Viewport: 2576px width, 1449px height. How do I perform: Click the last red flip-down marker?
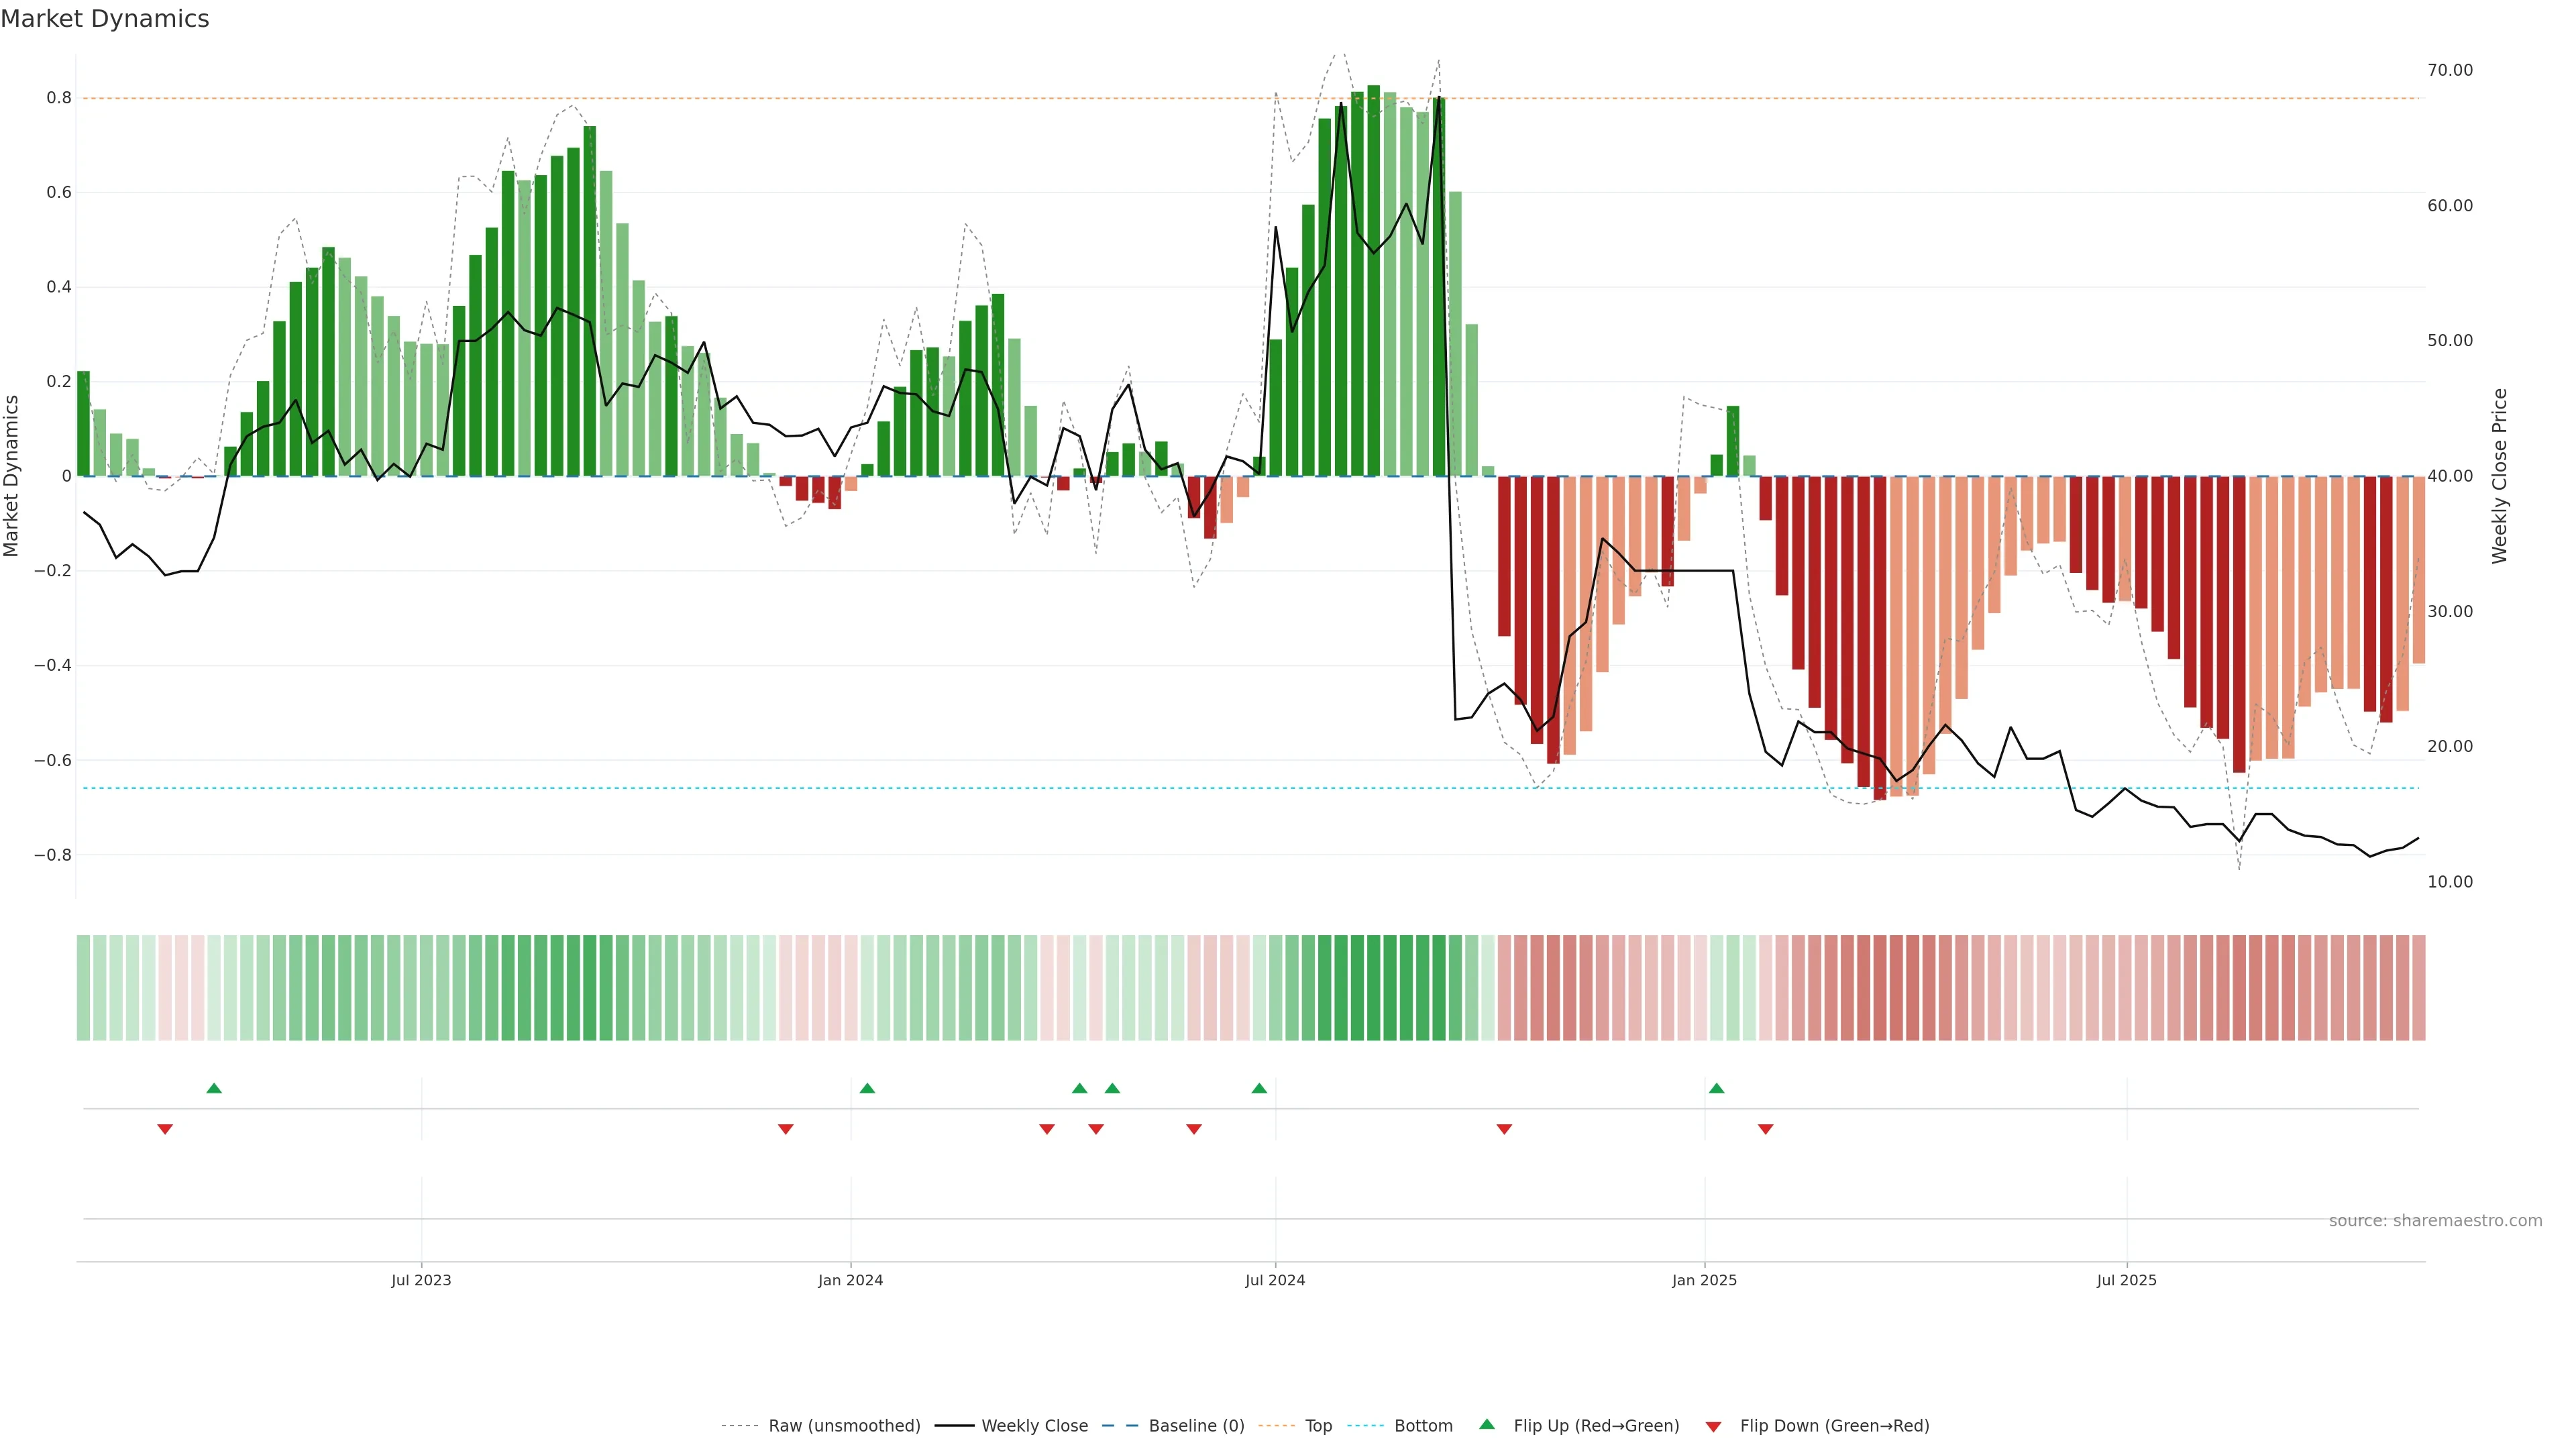point(1765,1129)
